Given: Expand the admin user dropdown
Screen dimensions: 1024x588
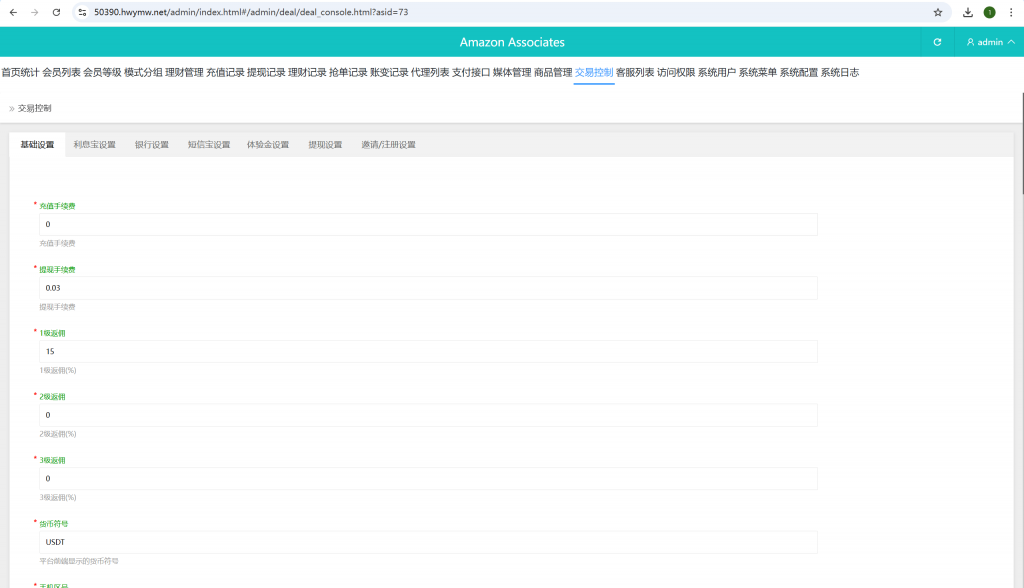Looking at the screenshot, I should tap(990, 42).
